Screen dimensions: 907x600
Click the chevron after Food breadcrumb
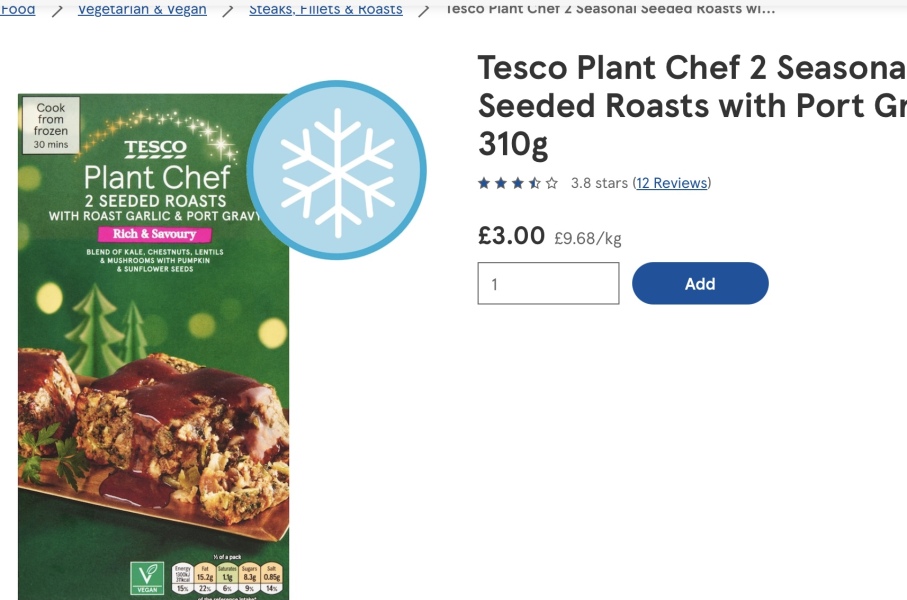click(x=57, y=10)
